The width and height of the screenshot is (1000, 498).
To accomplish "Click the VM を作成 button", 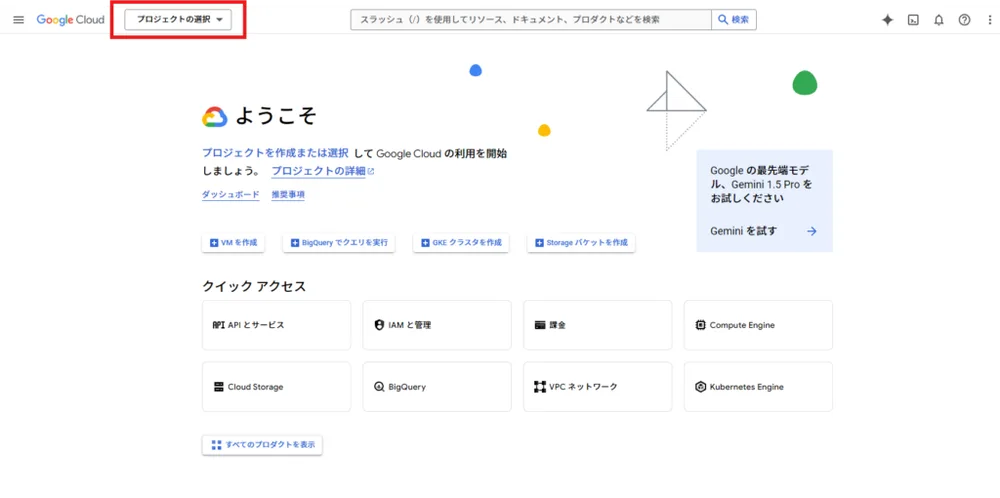I will (x=233, y=243).
